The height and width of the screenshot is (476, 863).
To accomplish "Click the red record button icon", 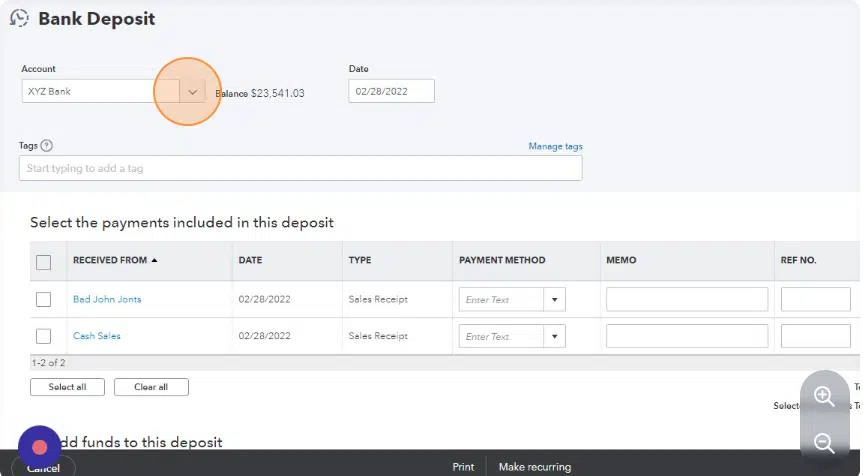I will [x=39, y=447].
